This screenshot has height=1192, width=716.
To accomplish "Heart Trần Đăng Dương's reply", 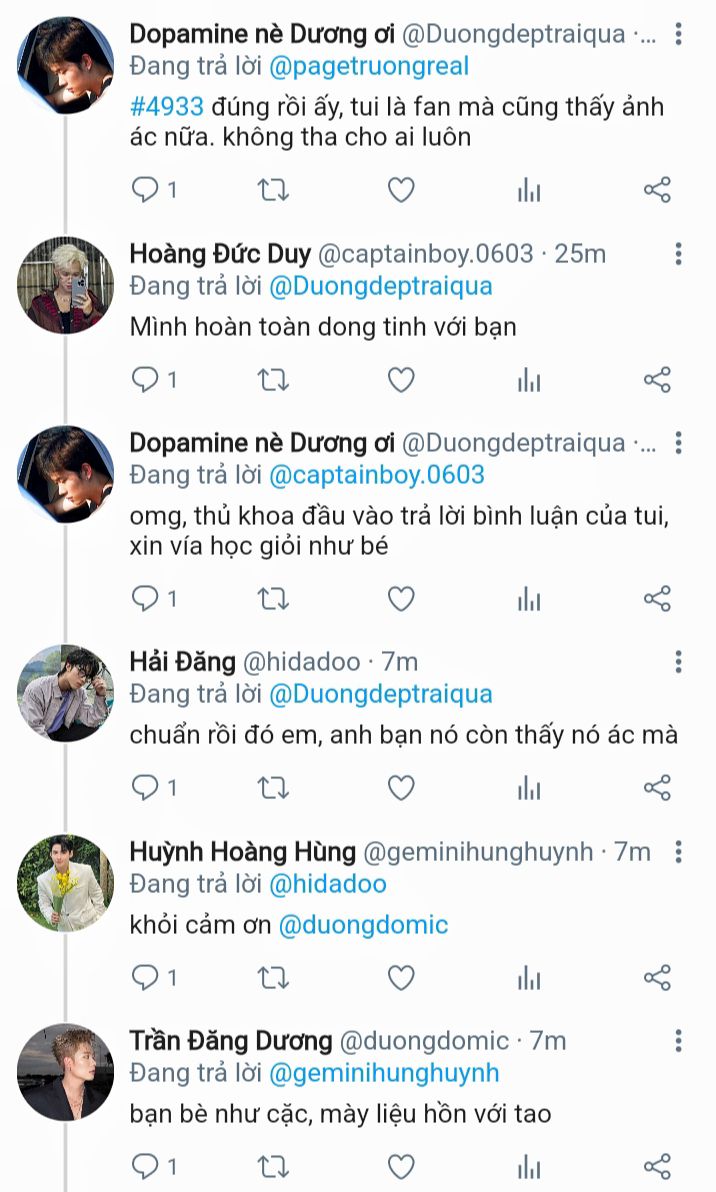I will click(x=401, y=1166).
